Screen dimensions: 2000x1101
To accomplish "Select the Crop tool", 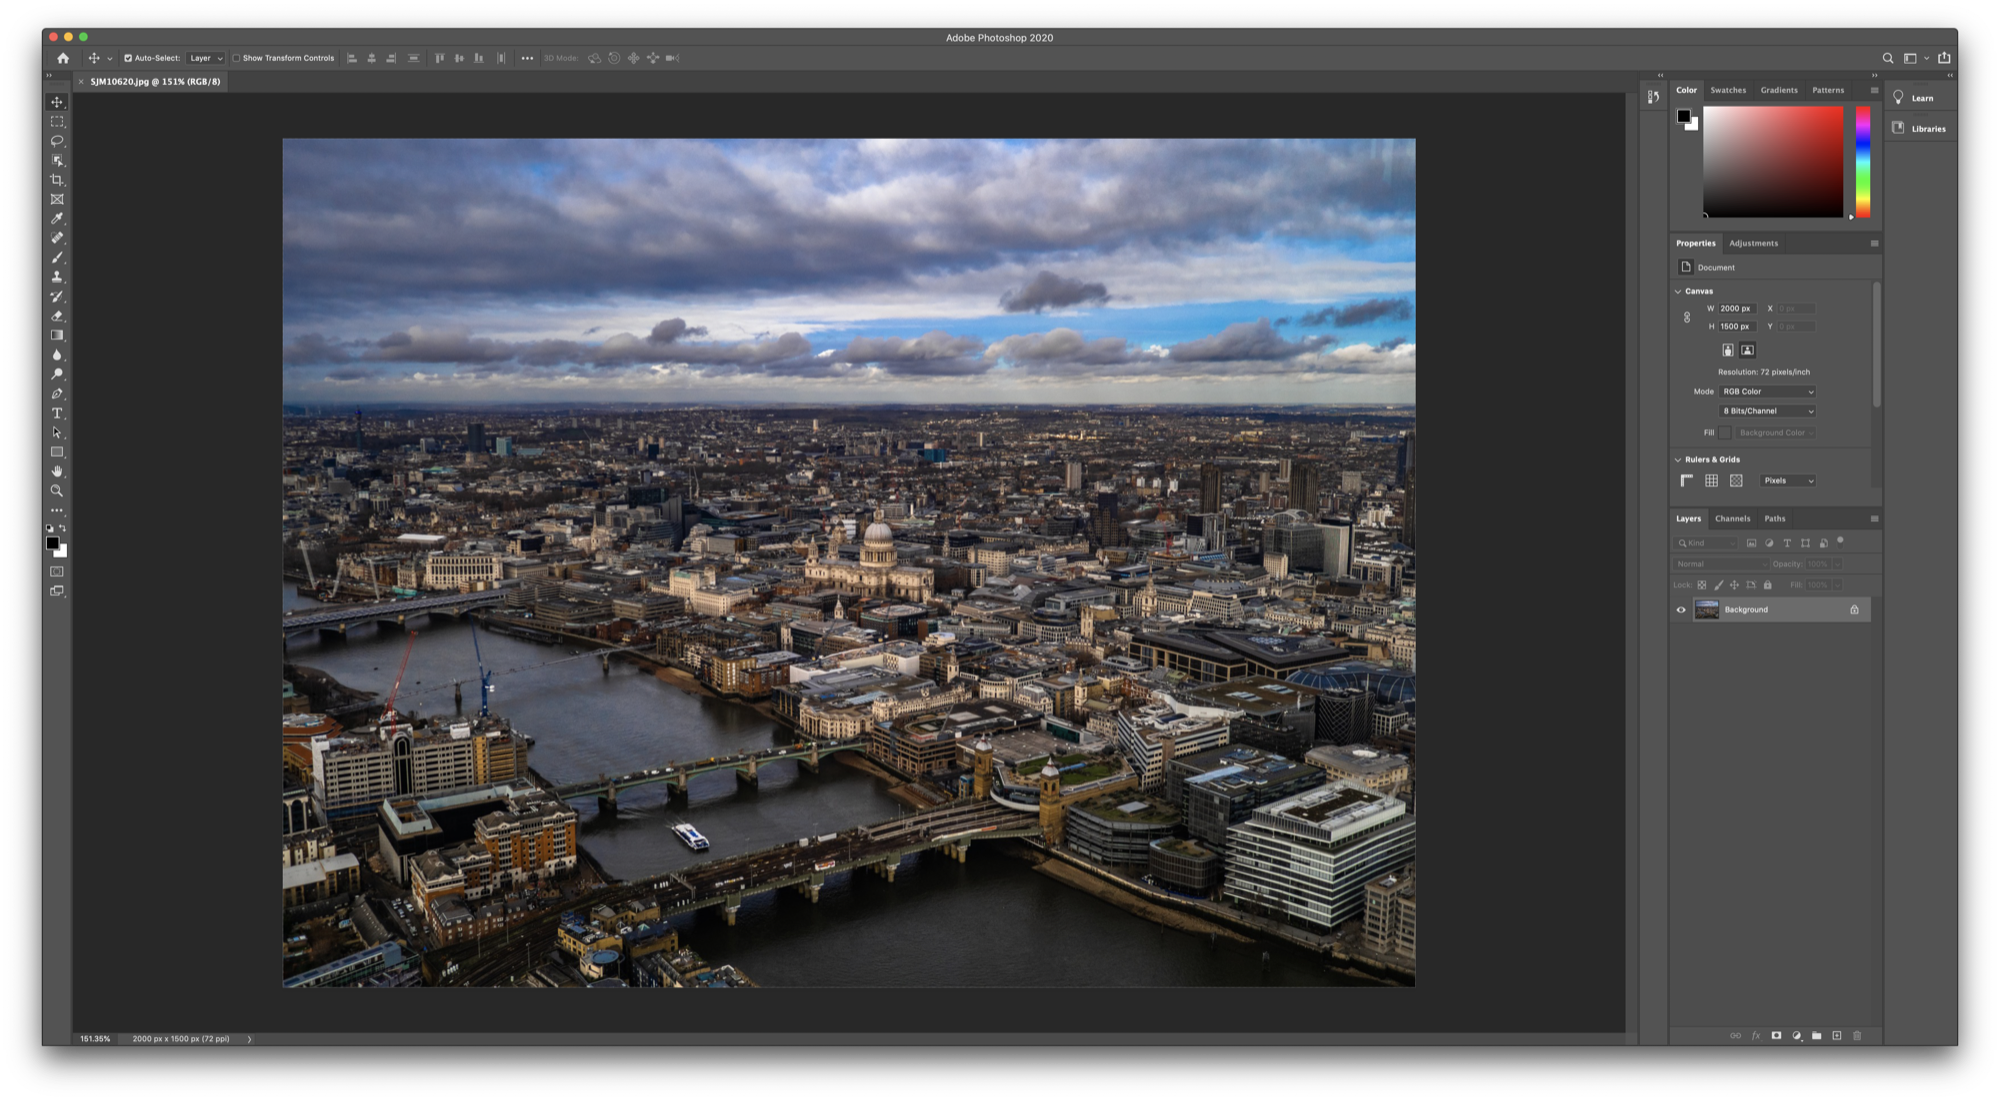I will 57,180.
